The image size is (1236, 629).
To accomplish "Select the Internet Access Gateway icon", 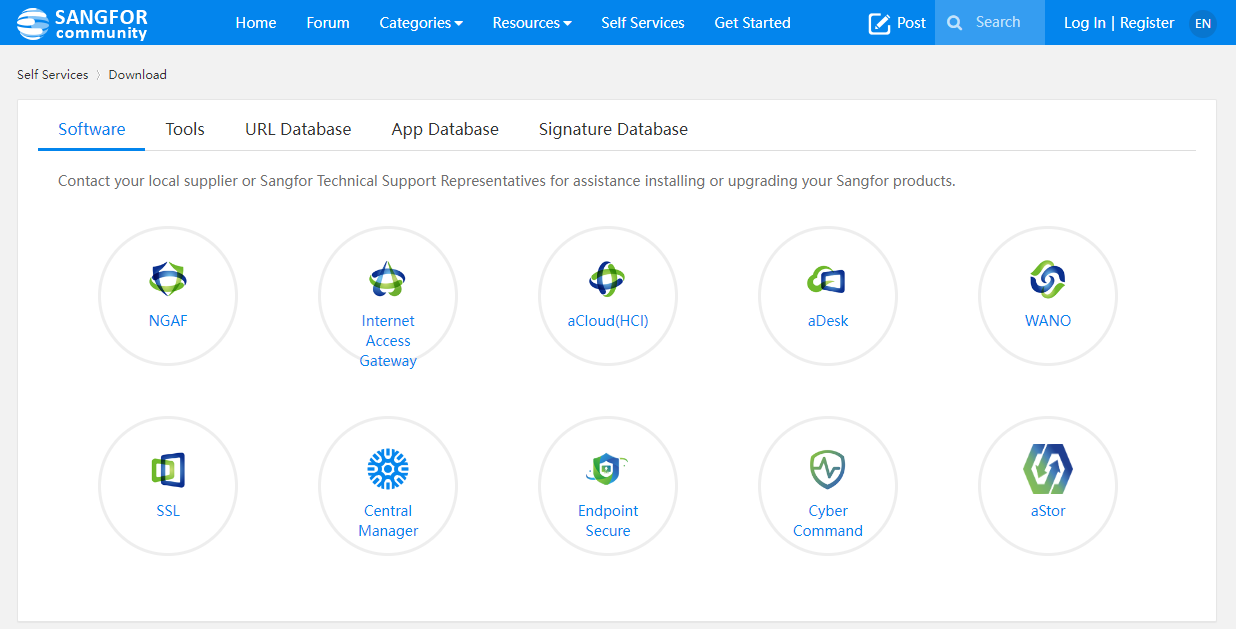I will point(388,279).
